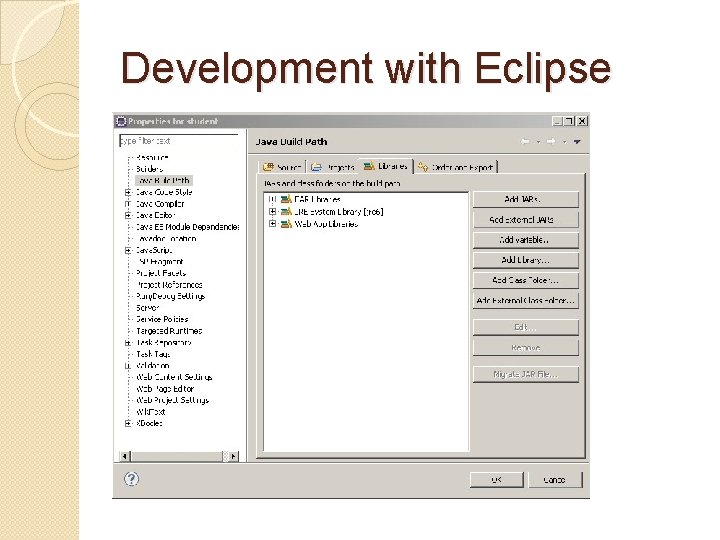Confirm with the OK button
Image resolution: width=720 pixels, height=540 pixels.
(496, 480)
